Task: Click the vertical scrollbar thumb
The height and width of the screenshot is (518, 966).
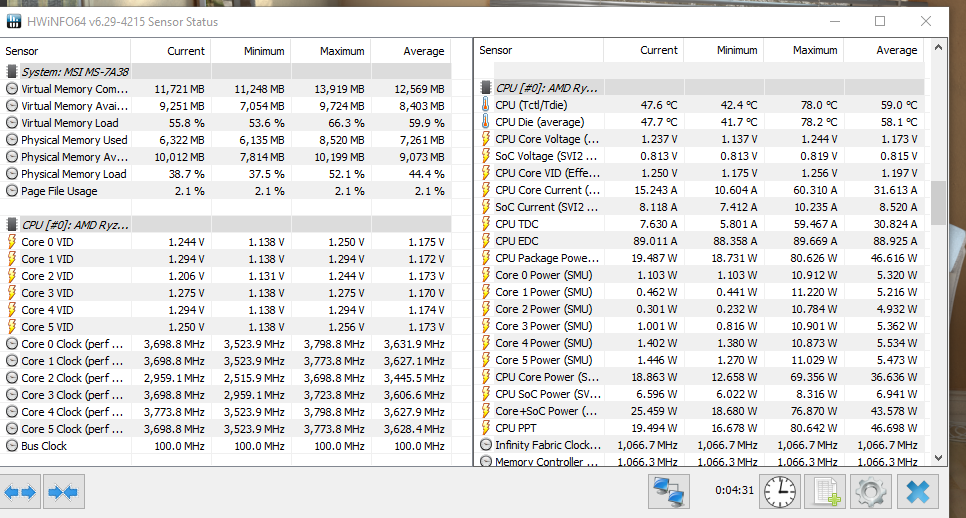Action: tap(938, 203)
